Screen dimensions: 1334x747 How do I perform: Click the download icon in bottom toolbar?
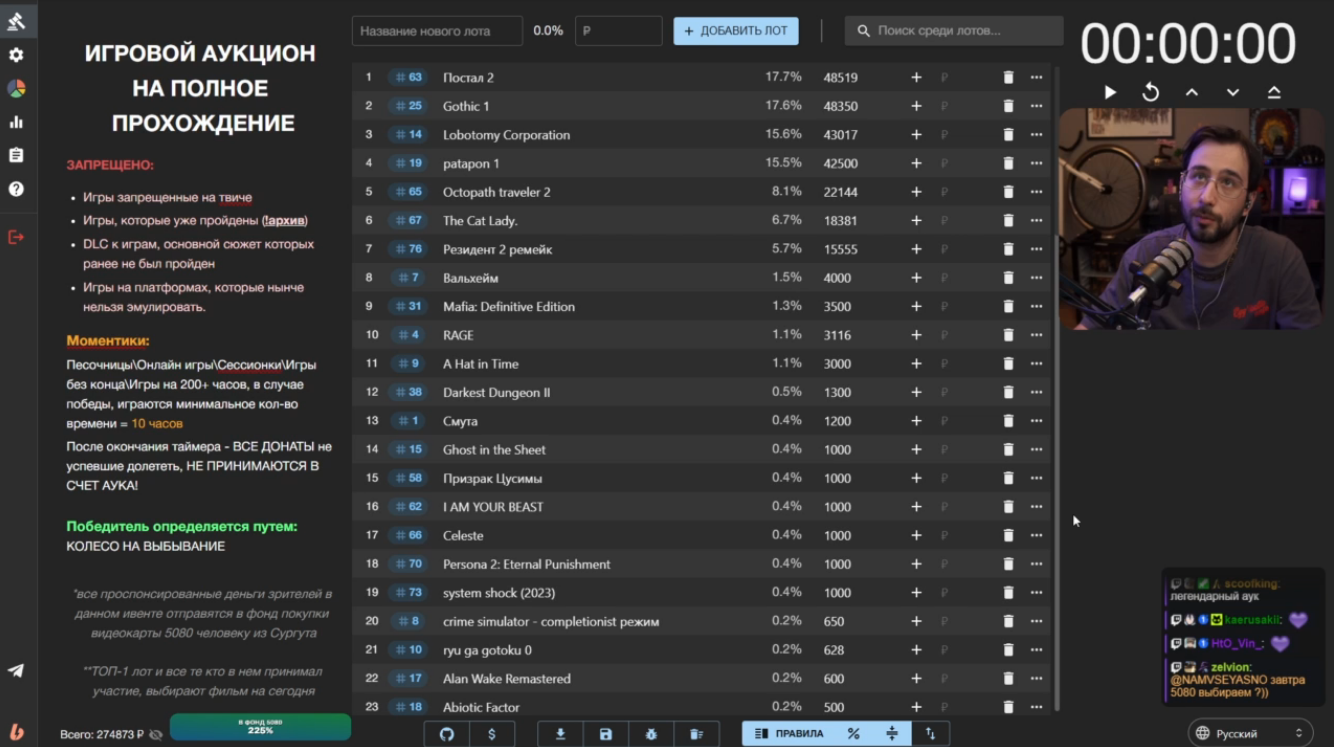[x=560, y=734]
